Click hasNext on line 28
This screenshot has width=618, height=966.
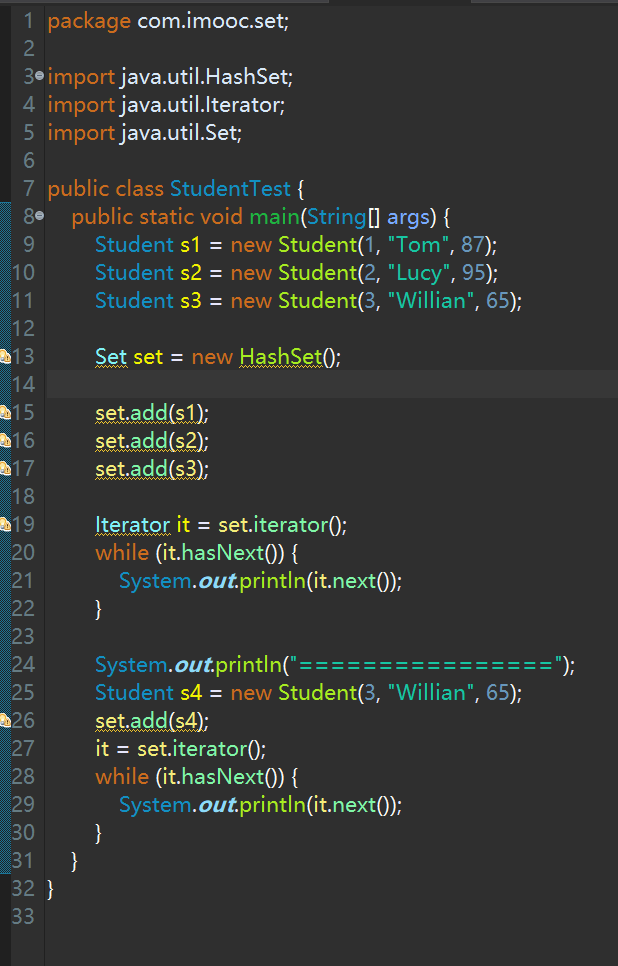[223, 777]
